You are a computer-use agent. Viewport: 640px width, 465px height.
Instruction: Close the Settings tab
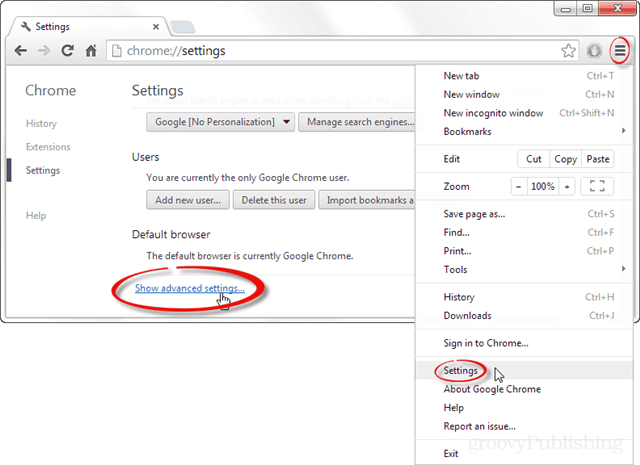[156, 27]
